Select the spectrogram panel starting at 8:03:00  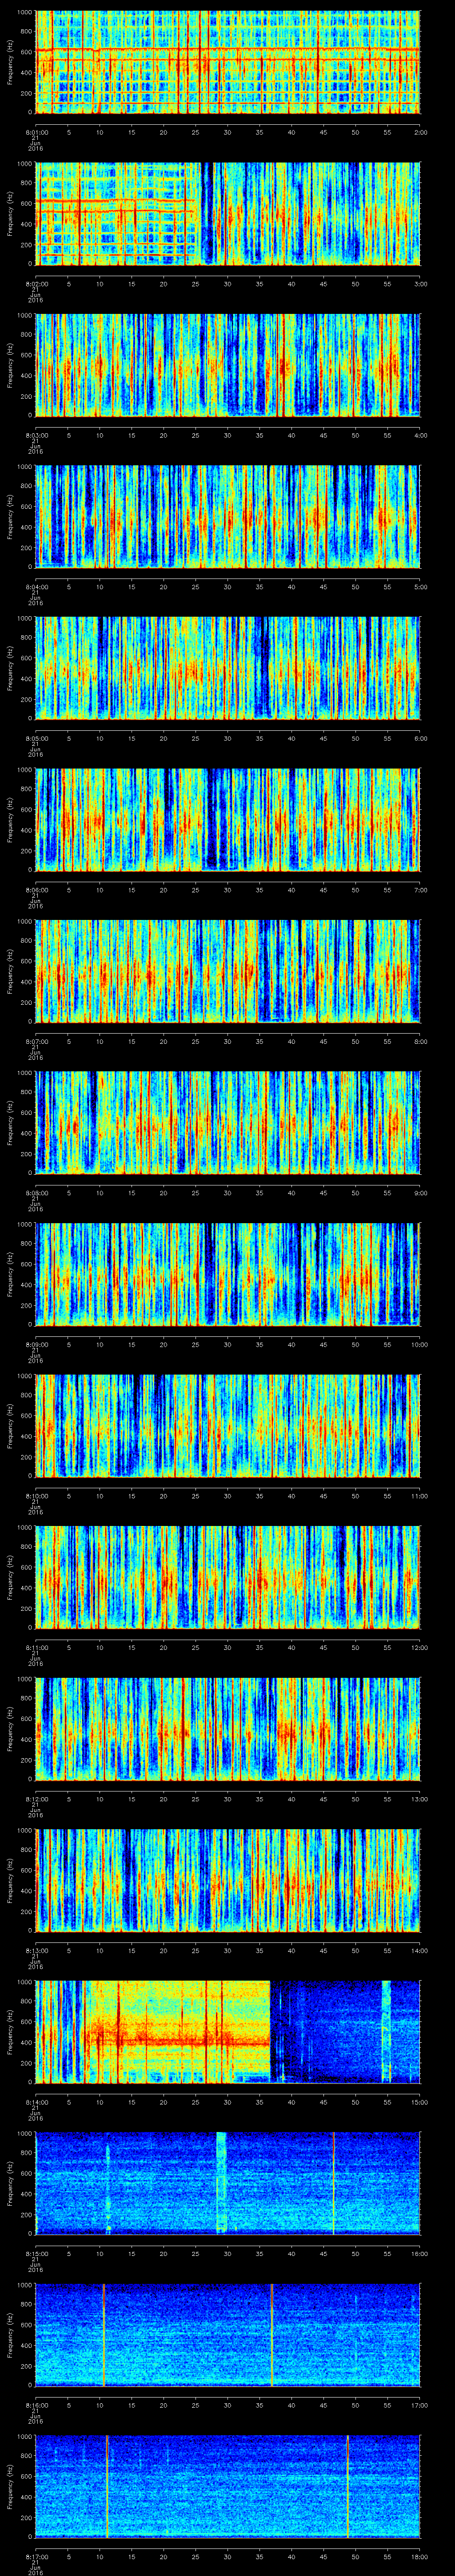(x=228, y=365)
